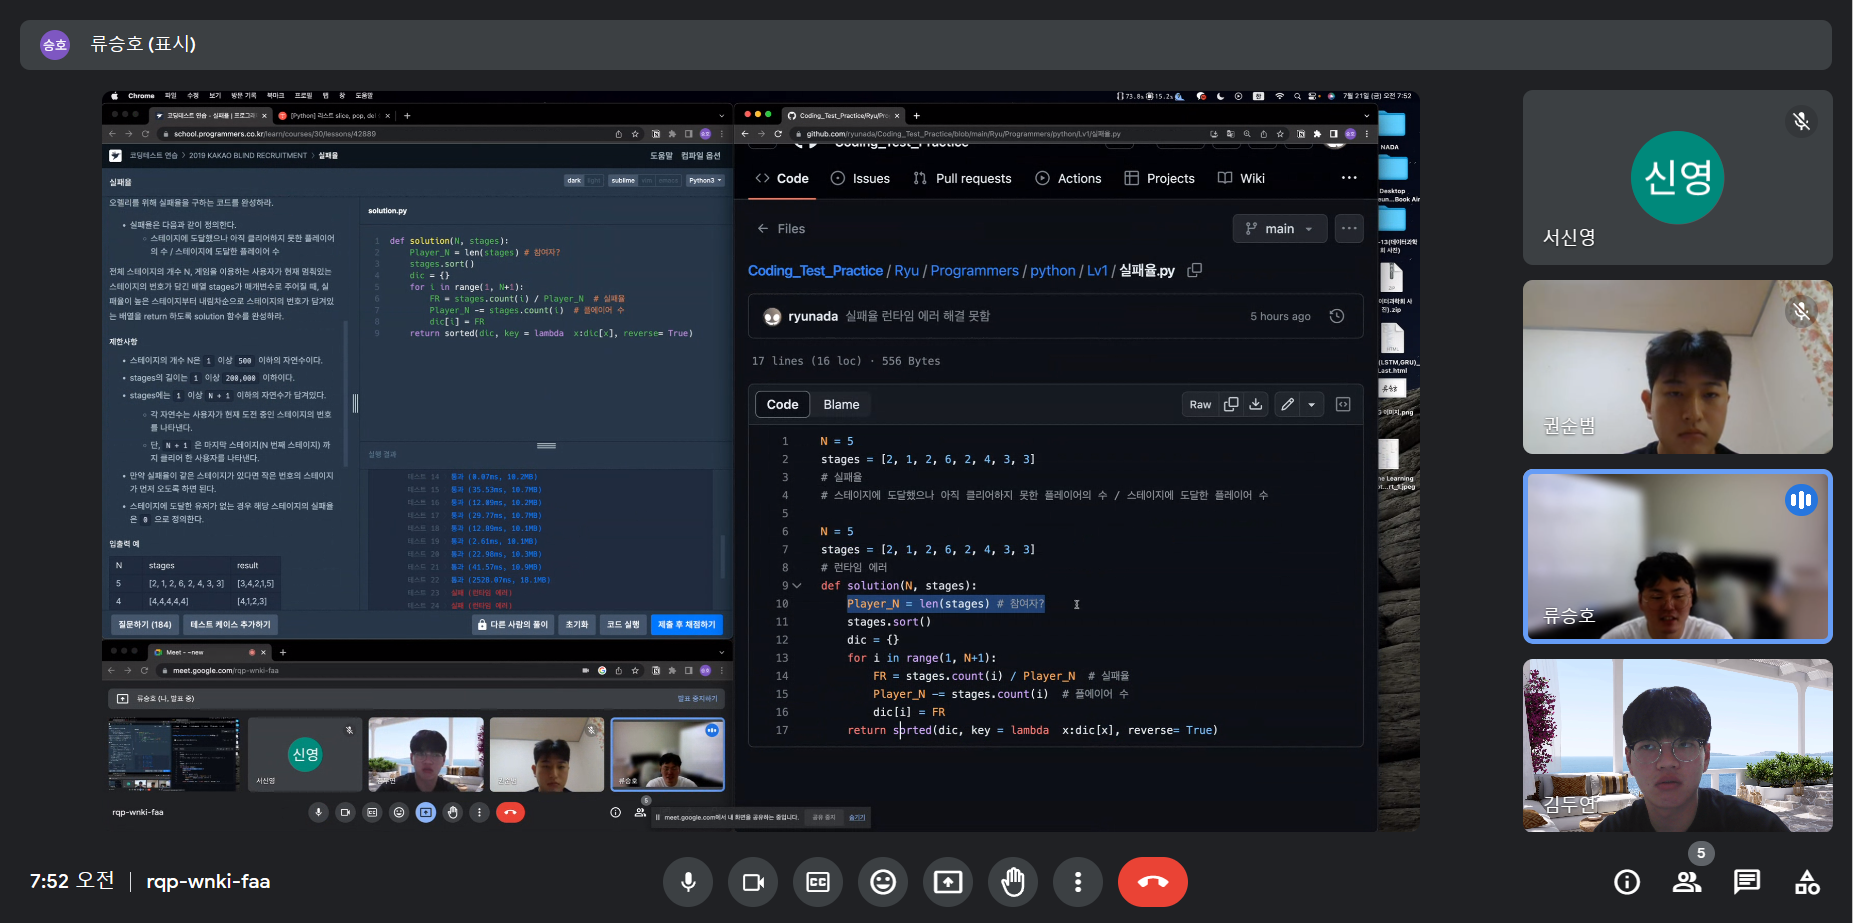Edit this file with pencil icon
Screen dimensions: 1853x923
1288,404
